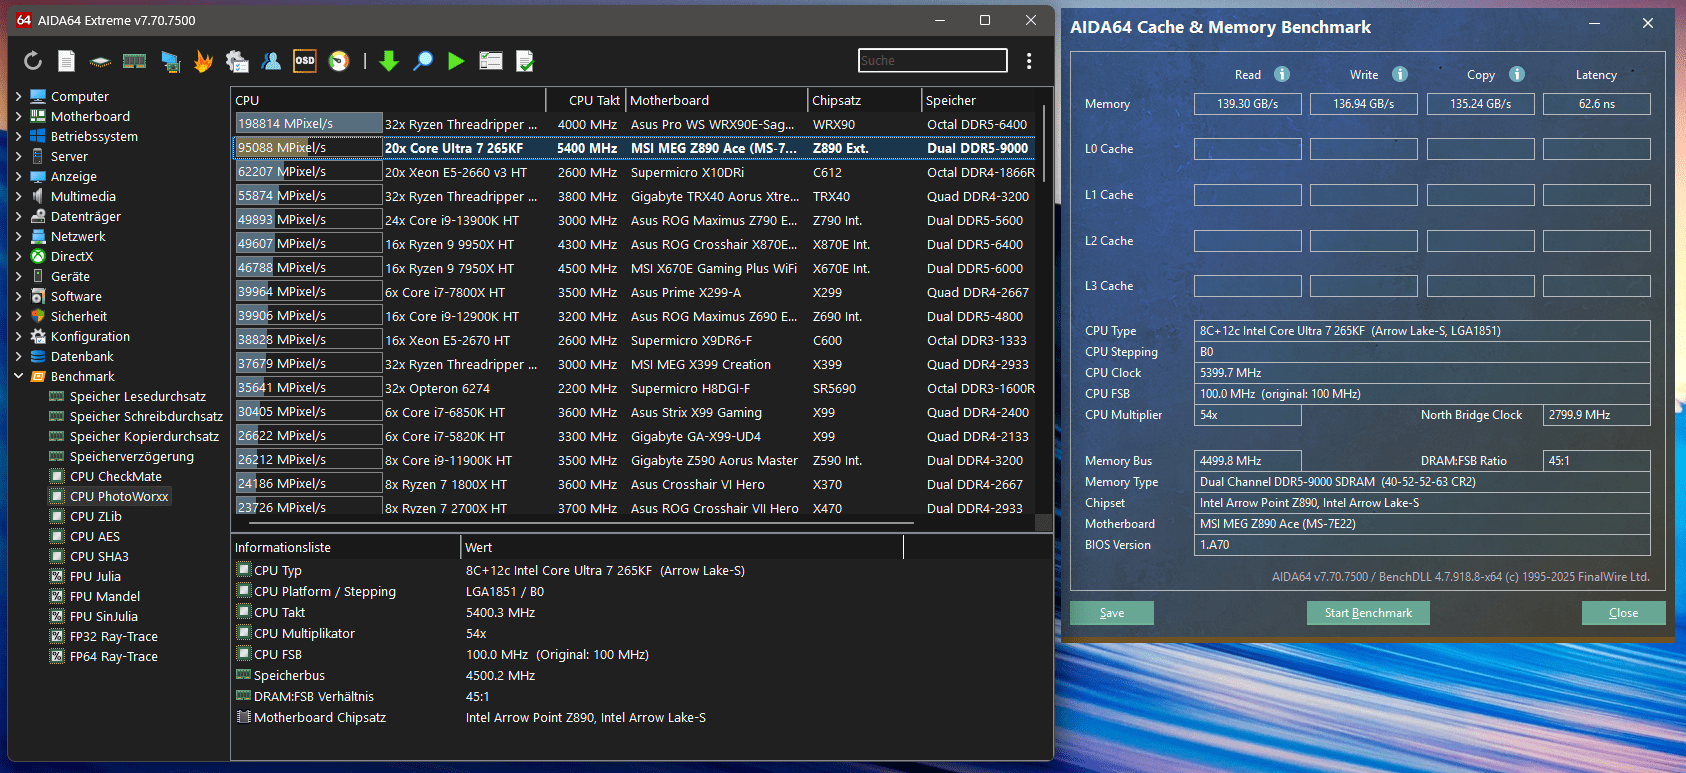Select CPU PhotoWorxx benchmark
This screenshot has height=773, width=1686.
pos(119,497)
